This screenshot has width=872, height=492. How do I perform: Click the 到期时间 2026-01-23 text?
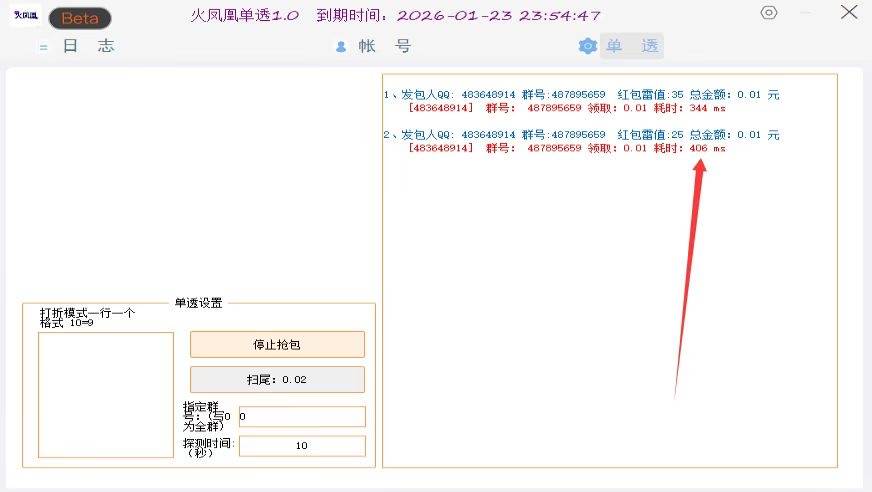point(458,16)
